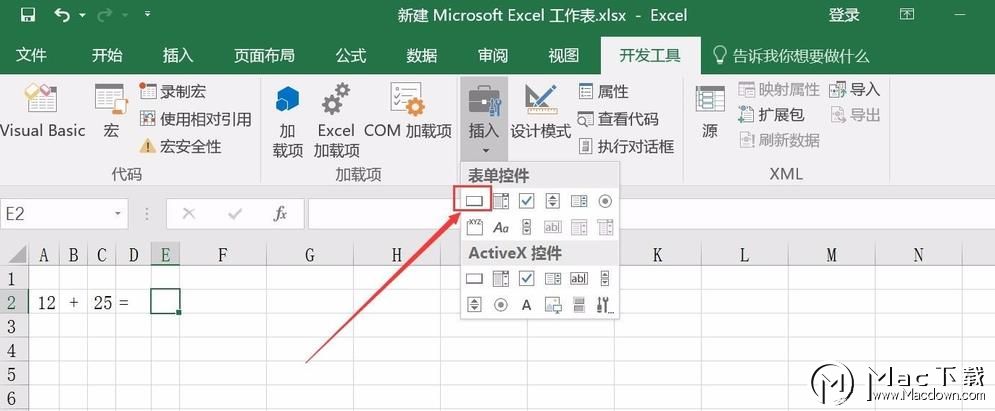Select column header G
Viewport: 995px width, 411px height.
point(310,255)
